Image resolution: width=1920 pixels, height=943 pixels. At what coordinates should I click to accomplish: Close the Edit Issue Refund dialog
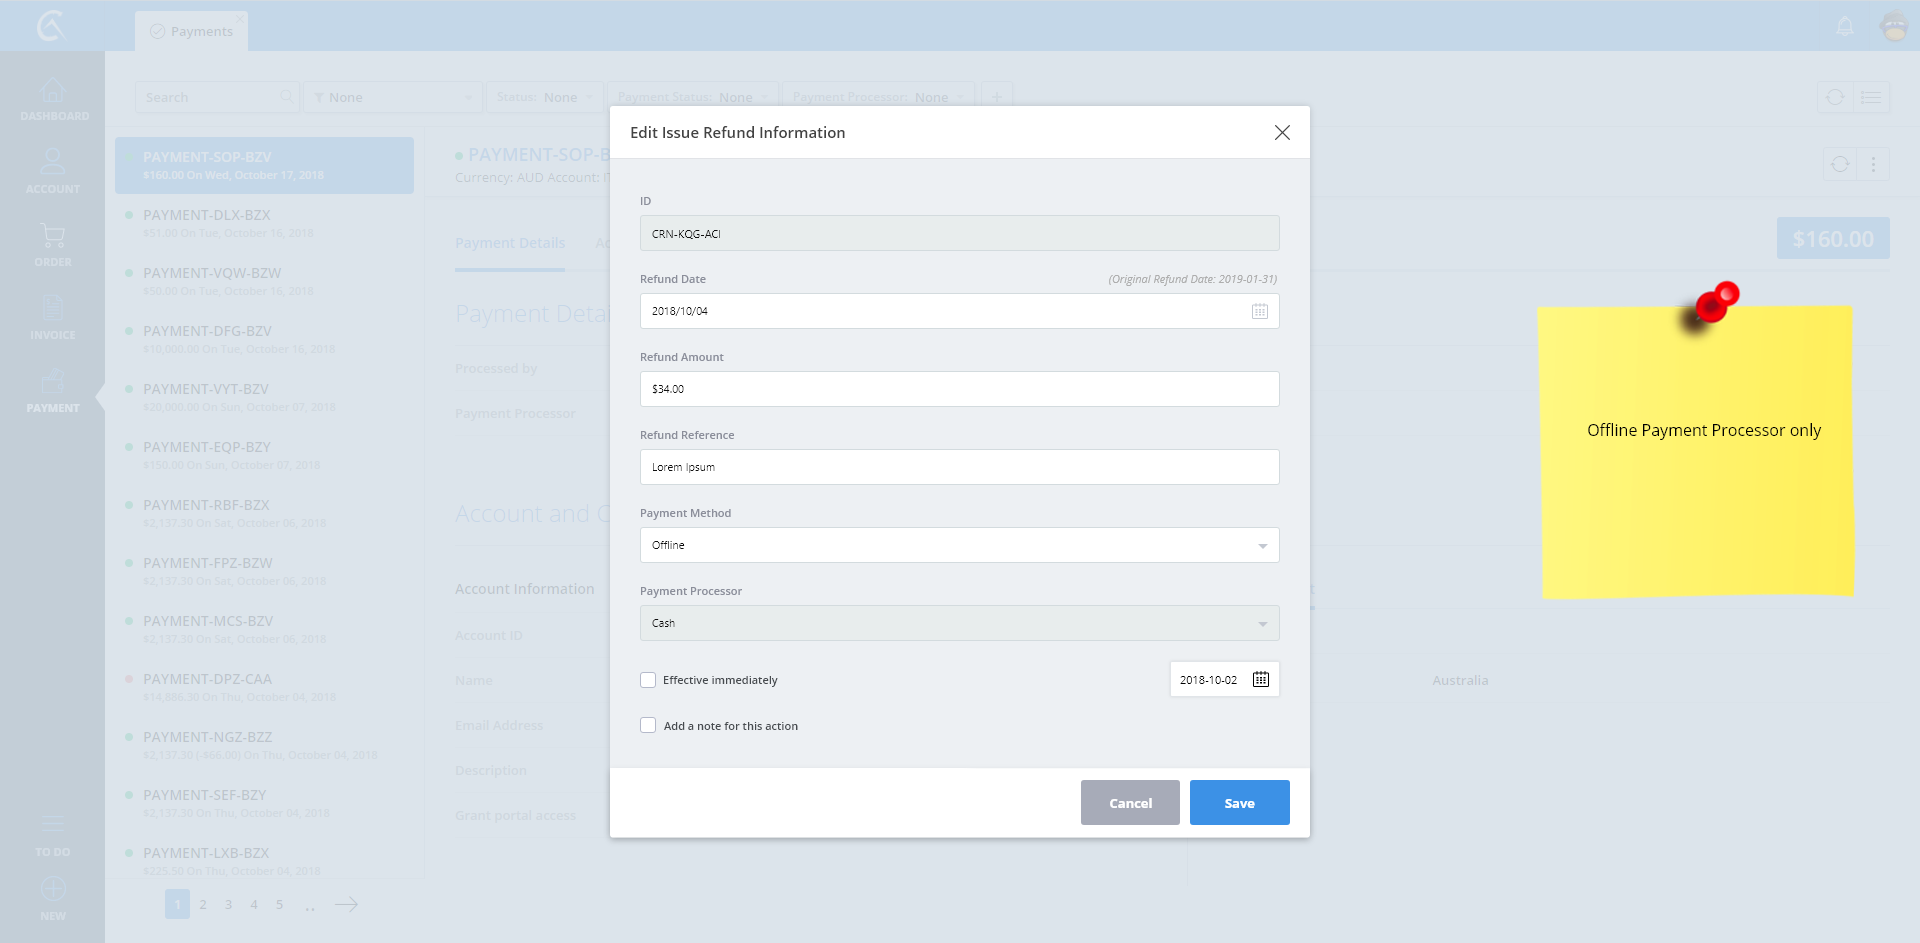1281,133
